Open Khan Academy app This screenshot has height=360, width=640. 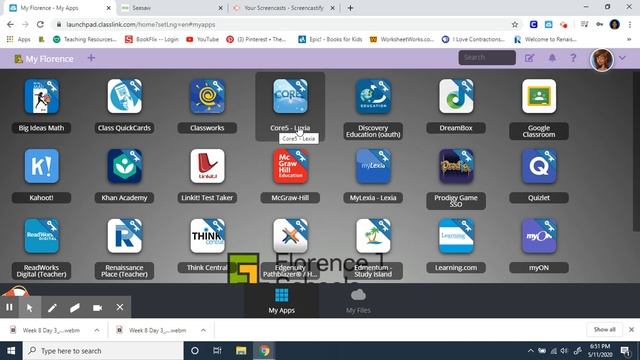point(124,166)
